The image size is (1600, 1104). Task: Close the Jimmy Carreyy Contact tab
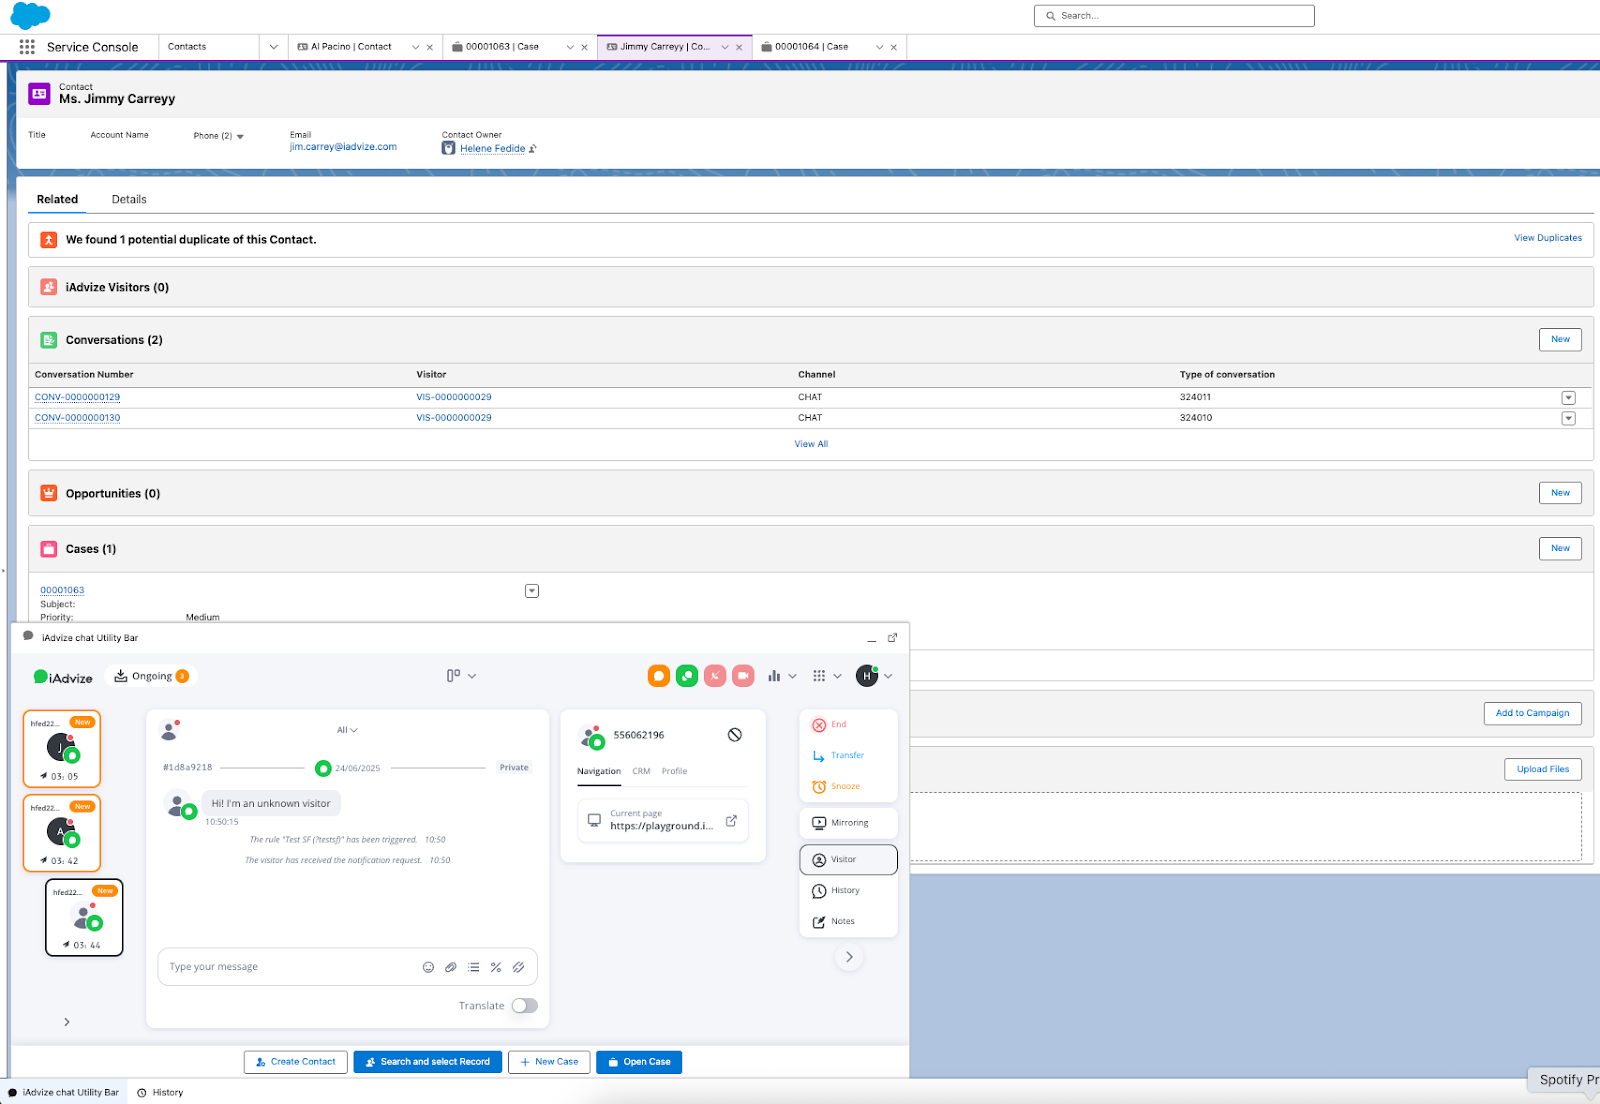tap(739, 47)
